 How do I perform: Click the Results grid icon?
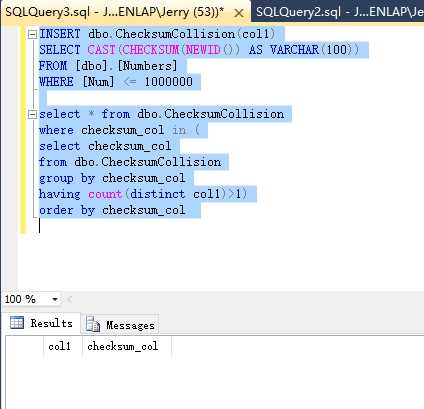(x=17, y=323)
